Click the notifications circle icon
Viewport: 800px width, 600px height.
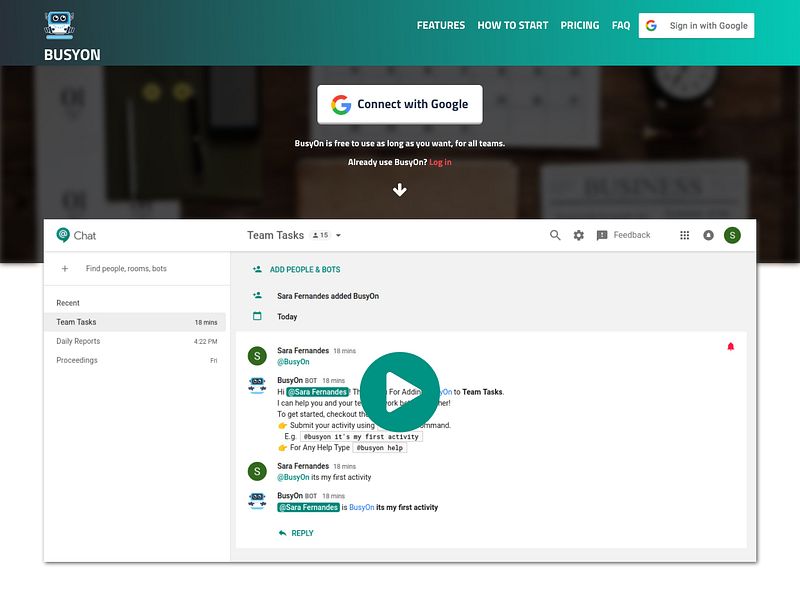coord(708,235)
